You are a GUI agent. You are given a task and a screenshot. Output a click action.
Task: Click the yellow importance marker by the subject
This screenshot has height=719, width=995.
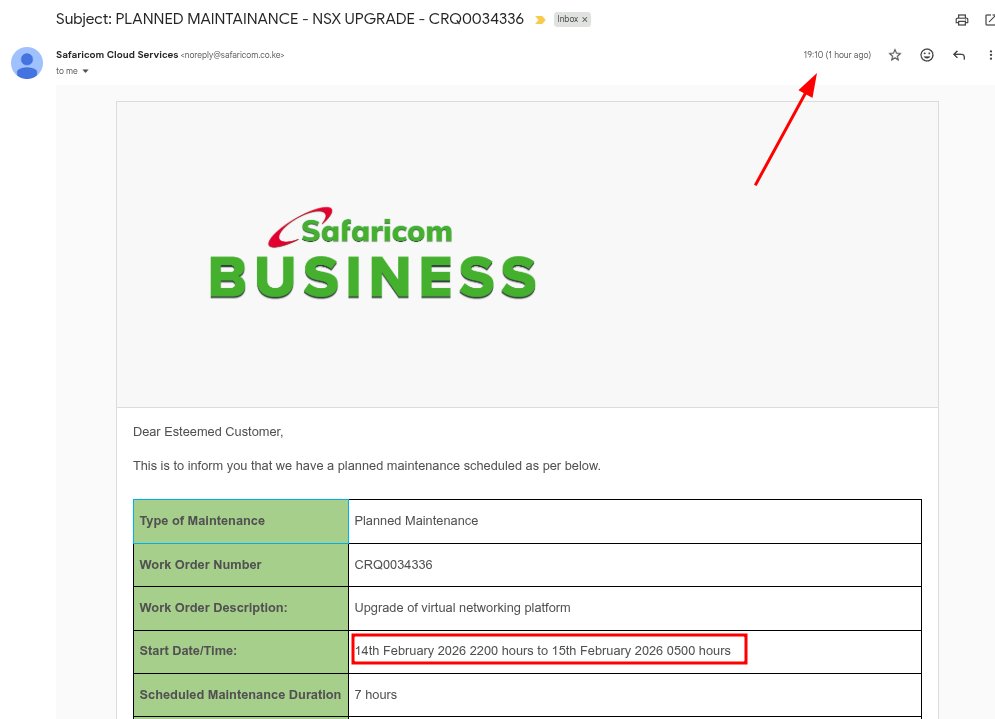pos(540,20)
